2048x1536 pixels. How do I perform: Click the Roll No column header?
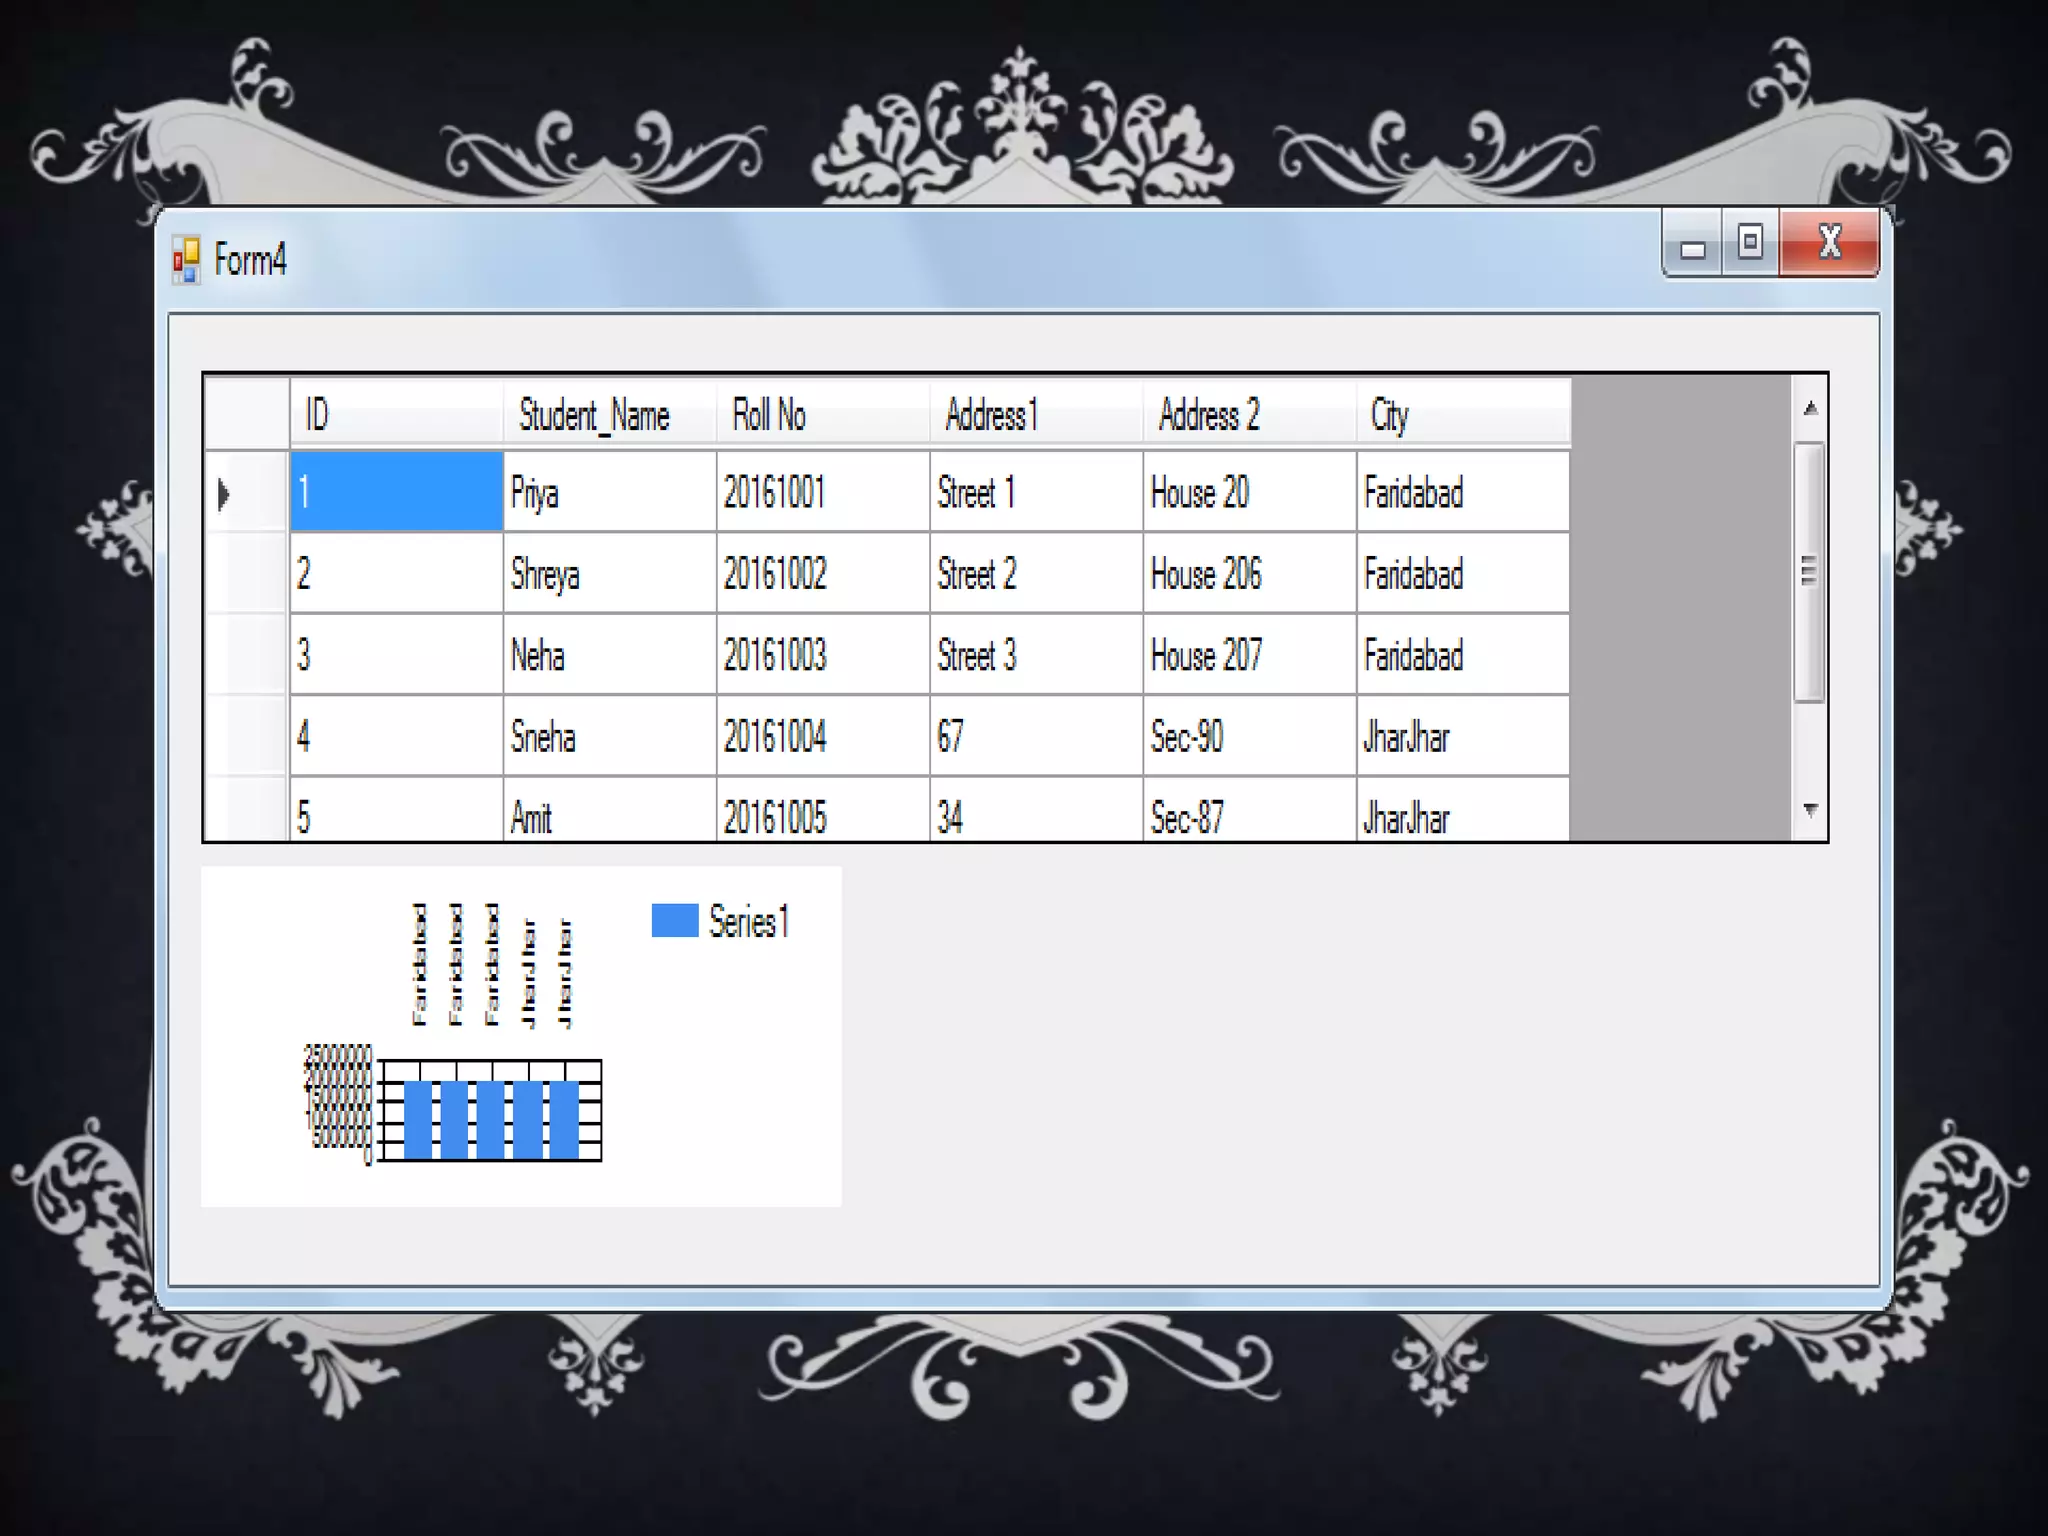coord(822,414)
